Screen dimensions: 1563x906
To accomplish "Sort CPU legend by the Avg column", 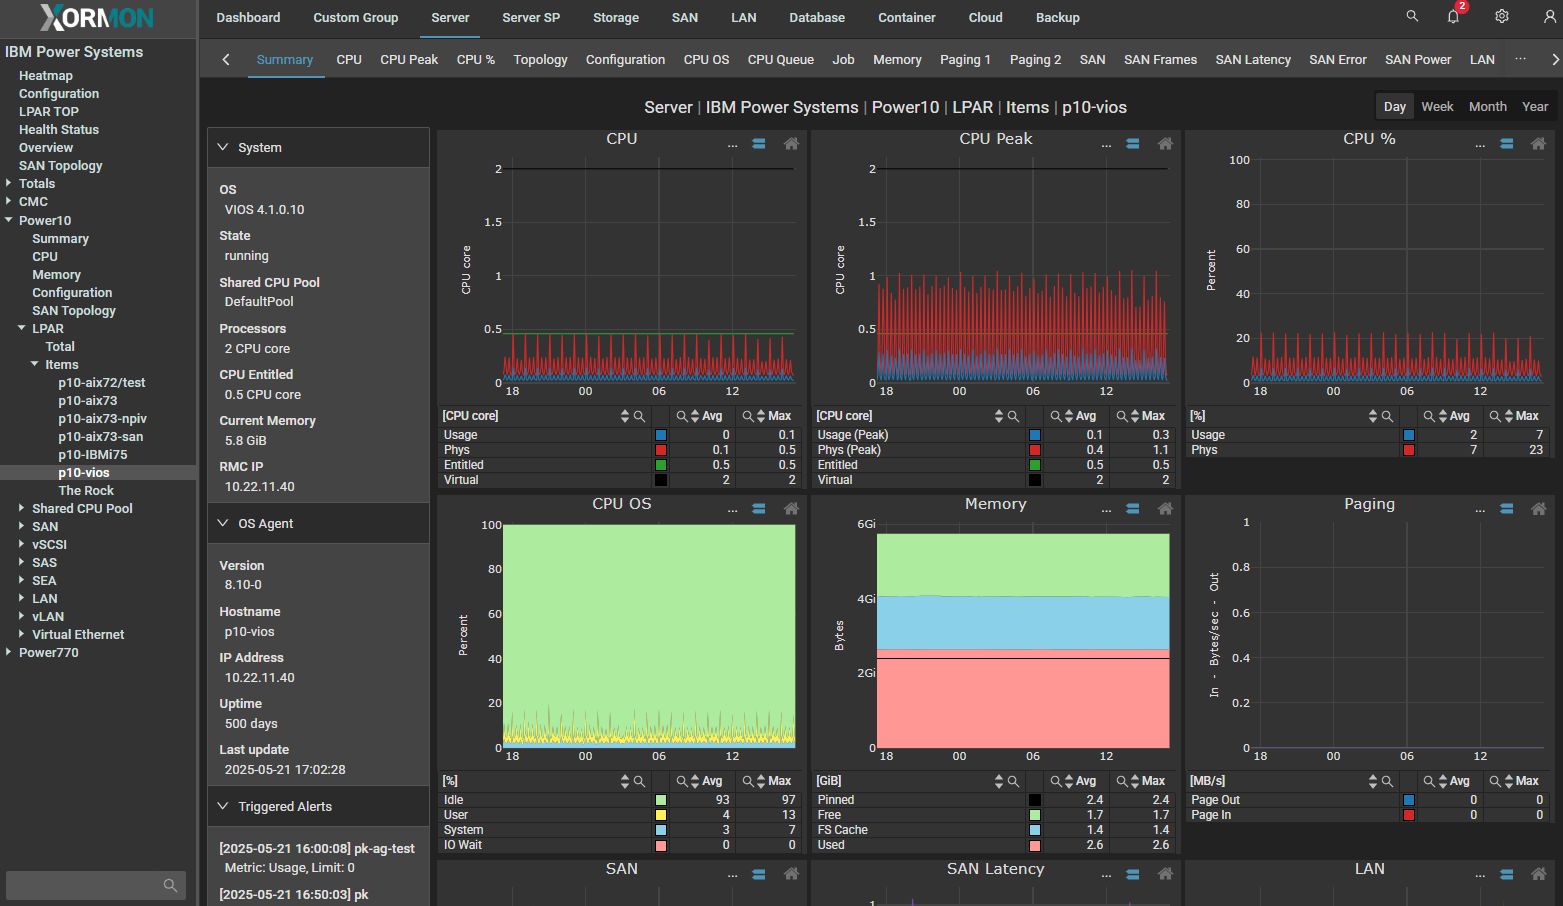I will pos(694,416).
